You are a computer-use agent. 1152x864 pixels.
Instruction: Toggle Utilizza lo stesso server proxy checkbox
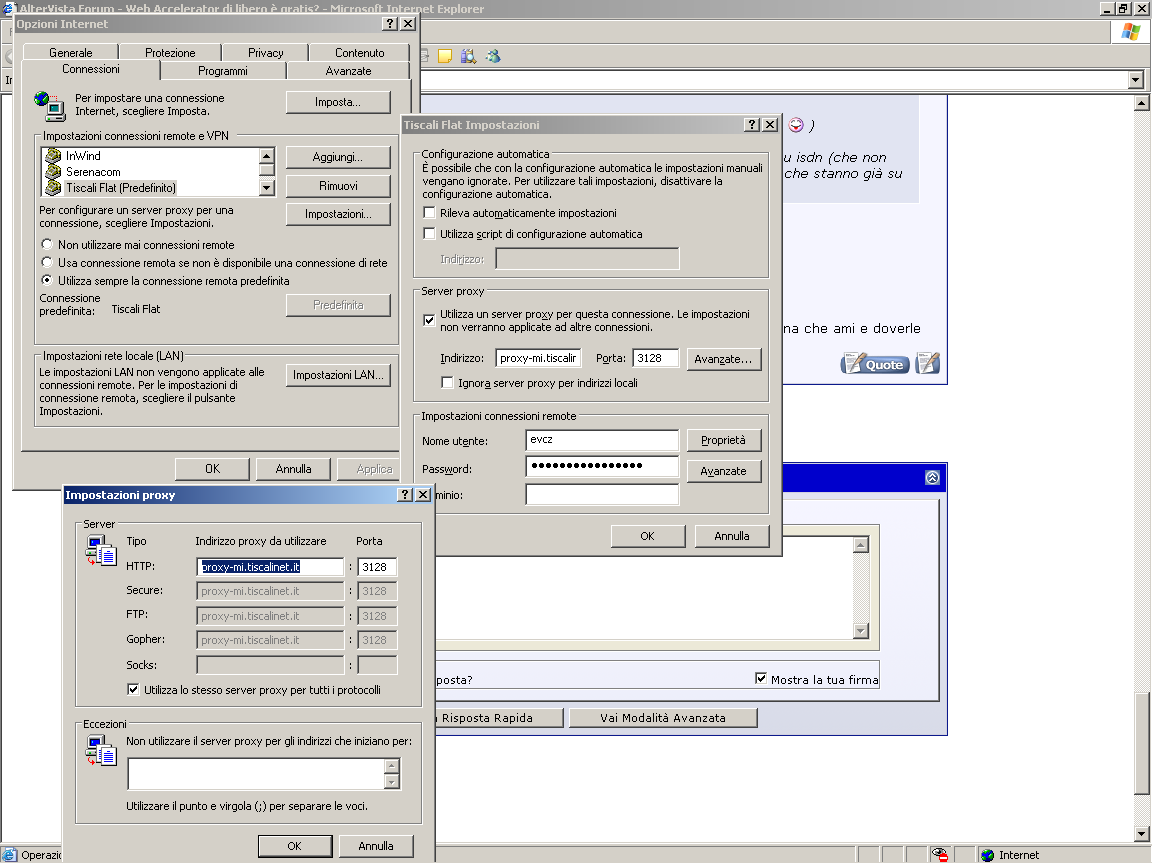point(133,690)
